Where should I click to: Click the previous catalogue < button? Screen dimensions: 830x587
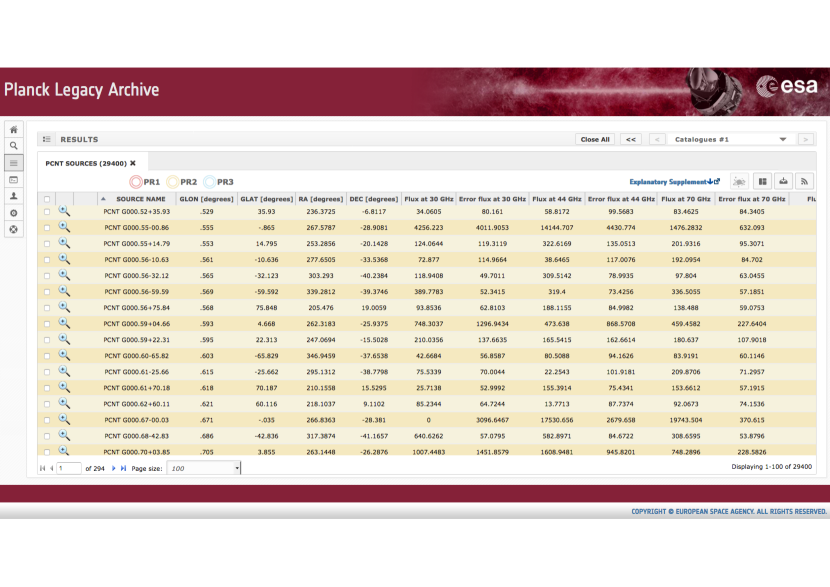(x=657, y=139)
